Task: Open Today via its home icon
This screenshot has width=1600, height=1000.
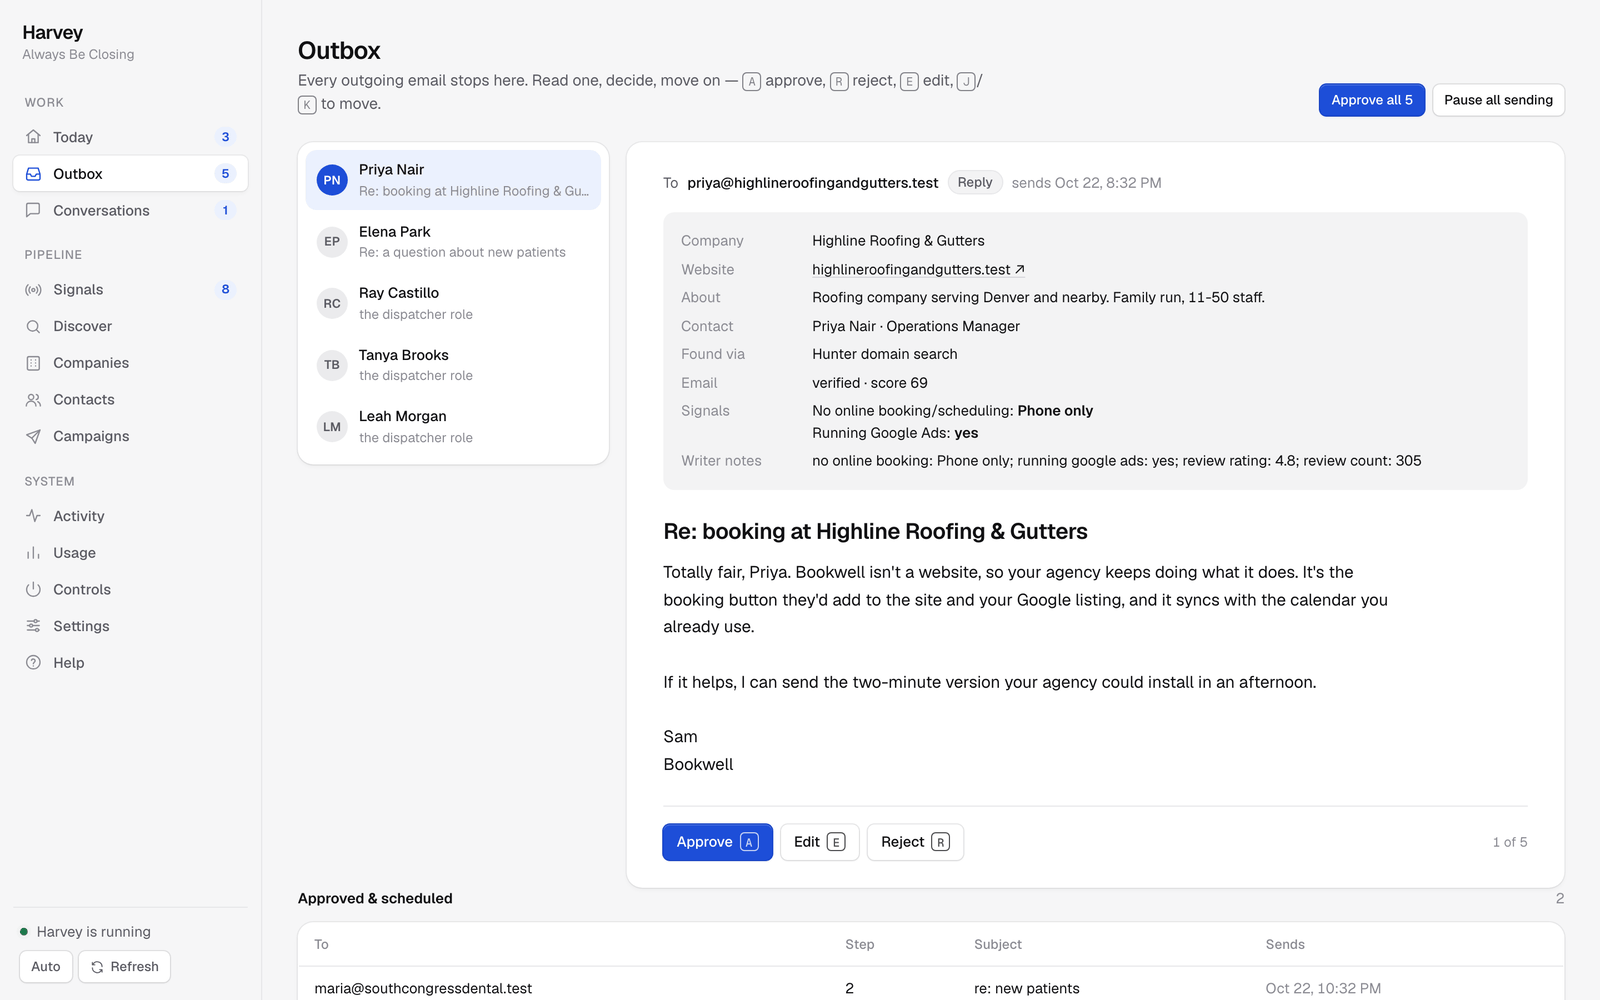Action: click(33, 137)
